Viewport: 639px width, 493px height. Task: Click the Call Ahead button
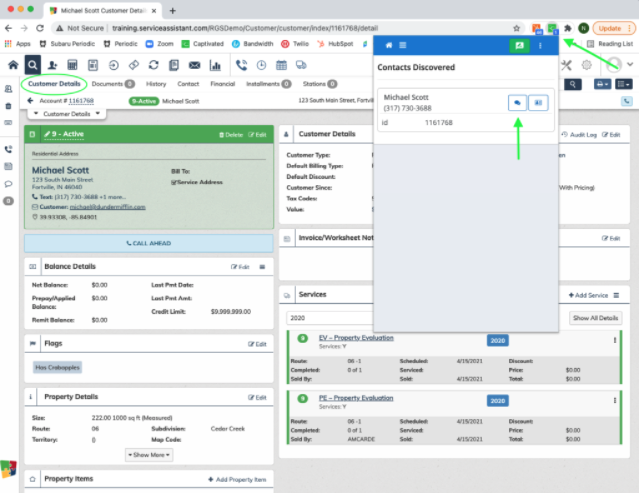148,243
